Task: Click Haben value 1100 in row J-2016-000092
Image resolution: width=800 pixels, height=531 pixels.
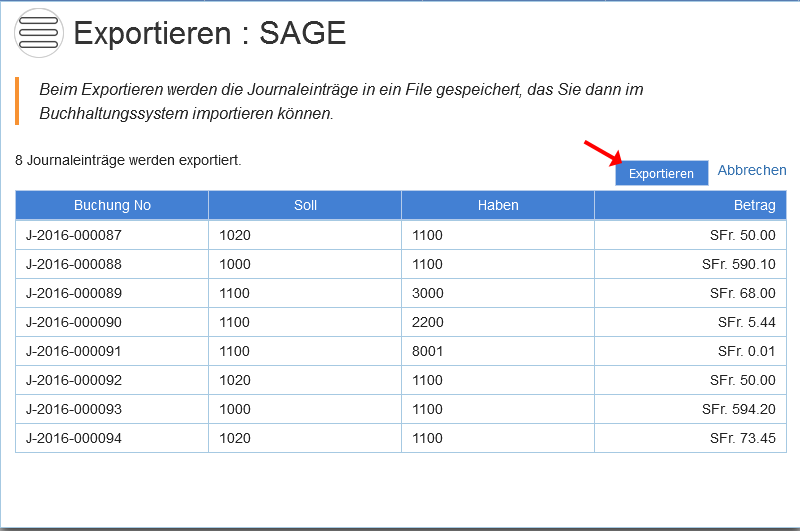Action: pyautogui.click(x=427, y=381)
